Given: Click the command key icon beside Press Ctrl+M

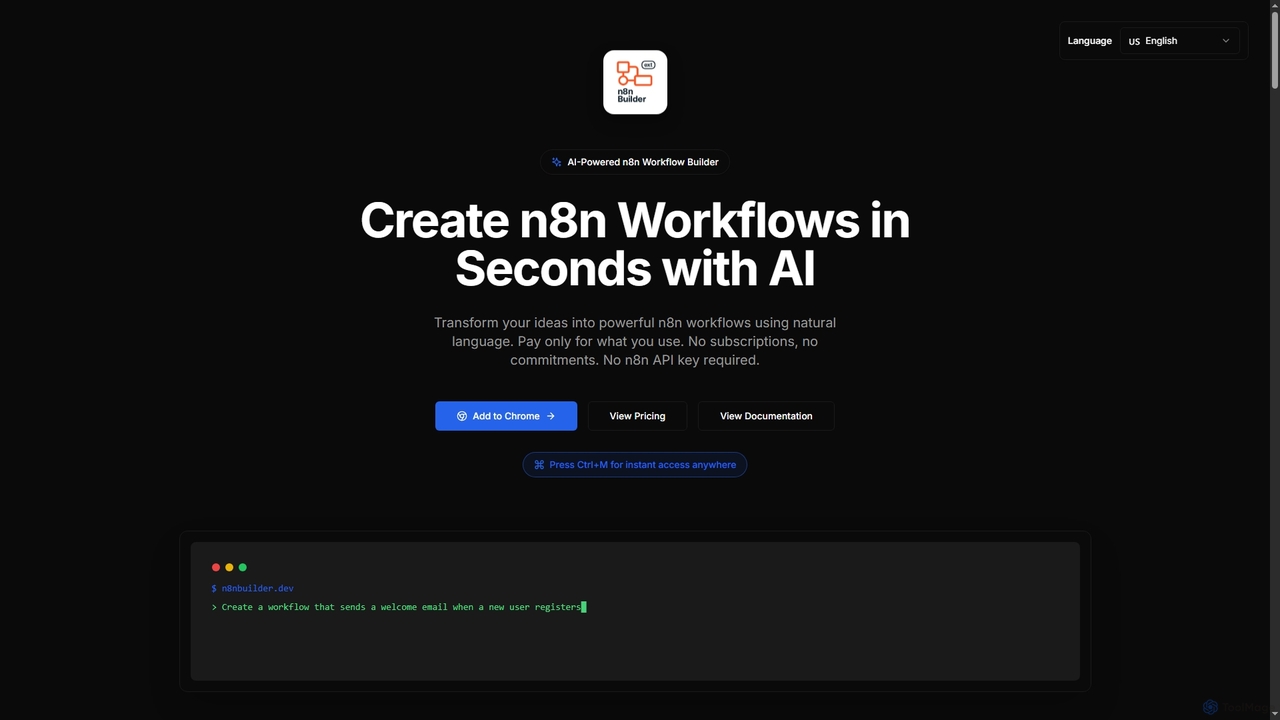Looking at the screenshot, I should [x=539, y=465].
